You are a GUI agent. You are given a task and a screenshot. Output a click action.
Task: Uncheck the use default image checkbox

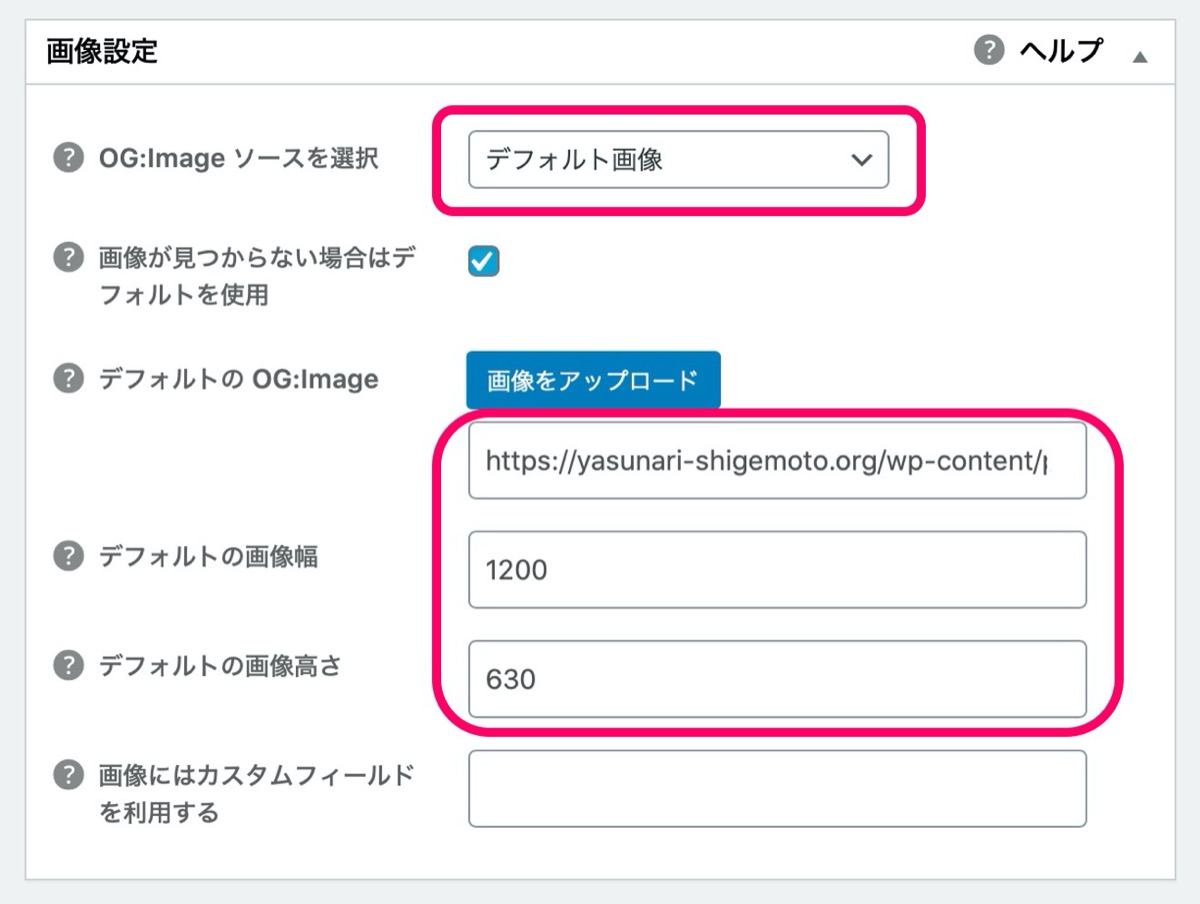pyautogui.click(x=484, y=262)
